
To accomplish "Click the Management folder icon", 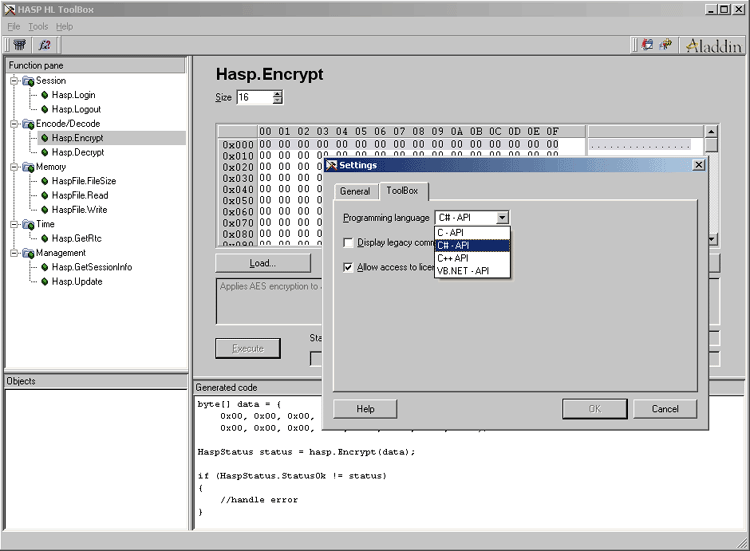I will 28,253.
